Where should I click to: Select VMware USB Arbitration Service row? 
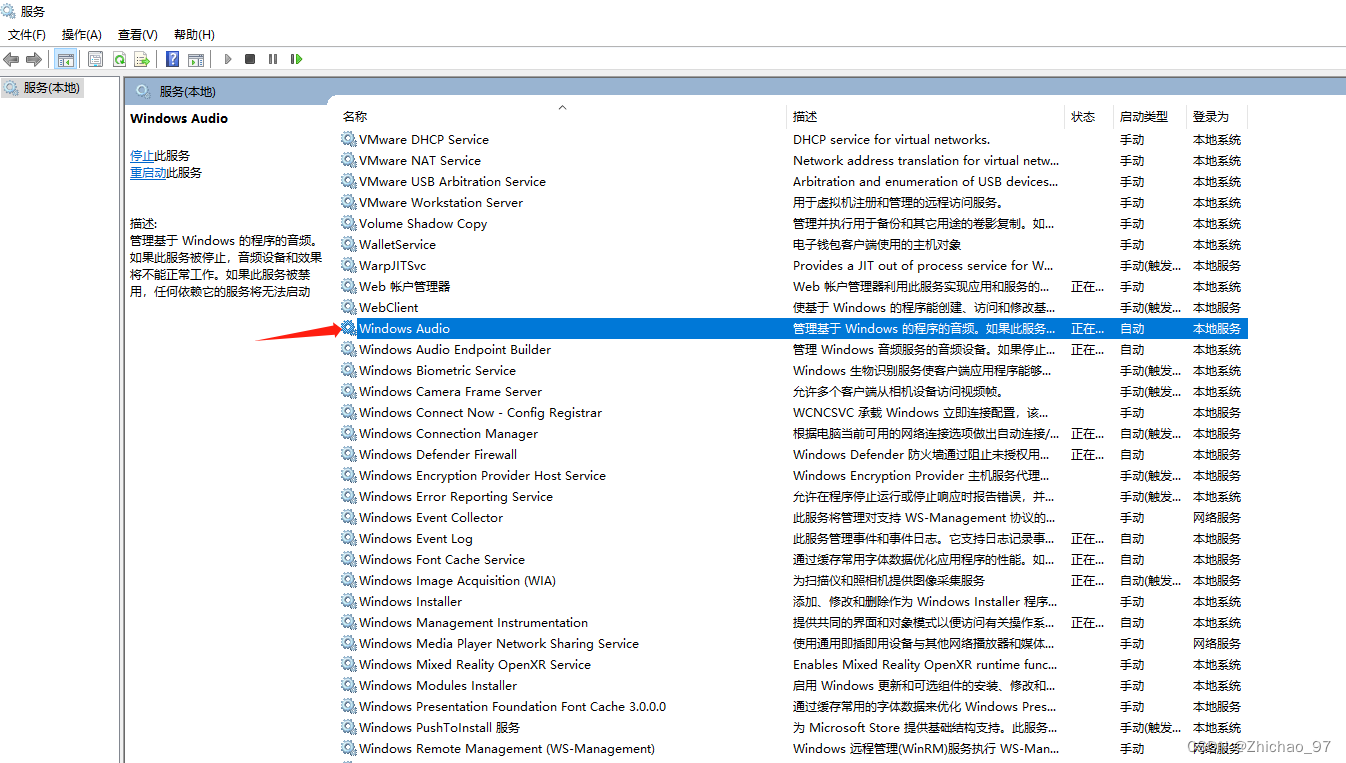[793, 181]
